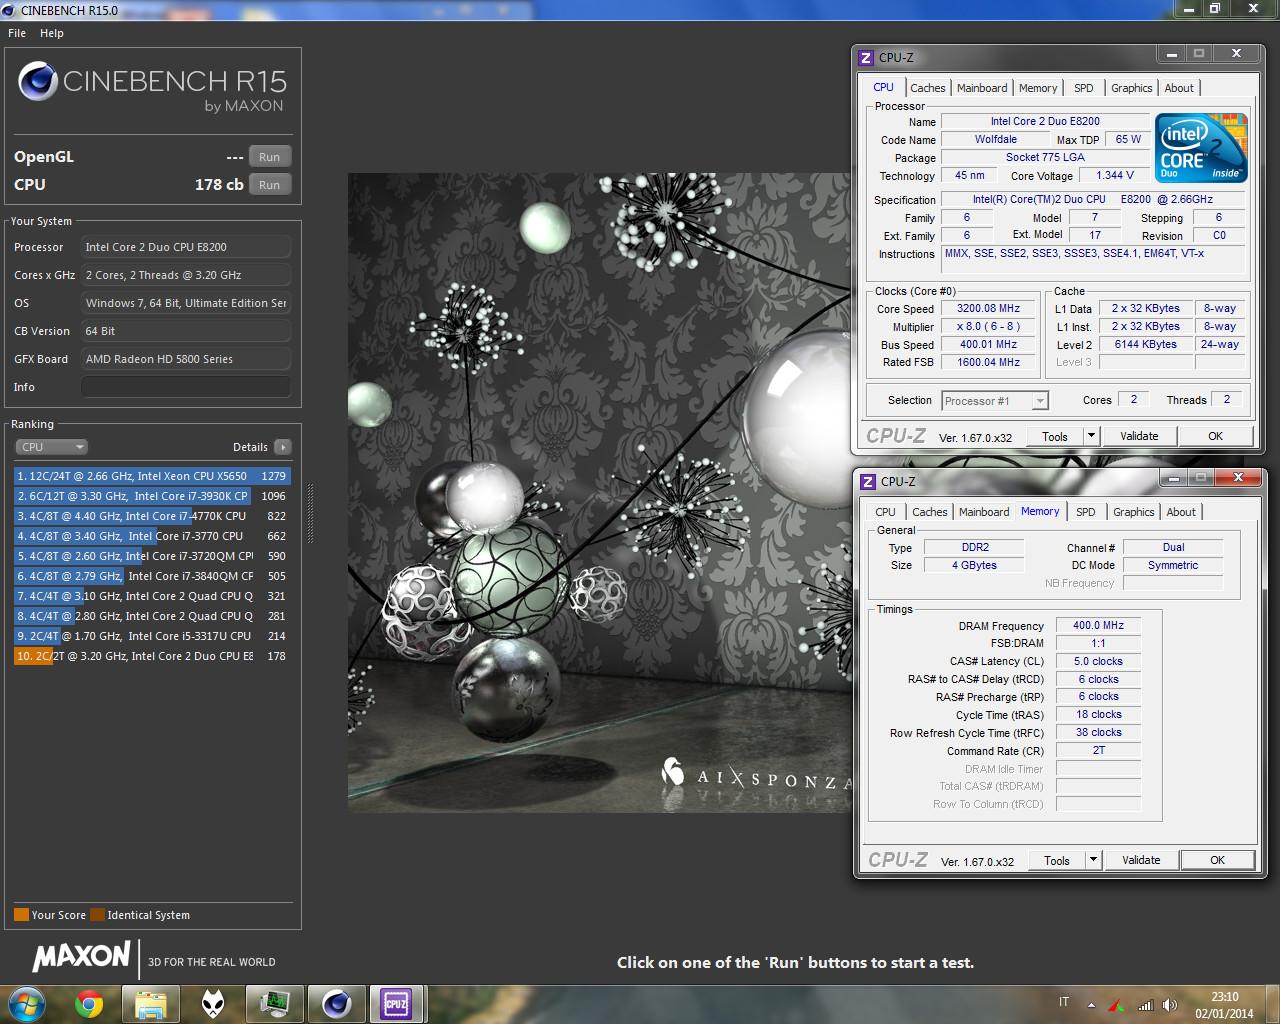Screen dimensions: 1280x1024
Task: Expand Tools dropdown arrow in upper CPU-Z
Action: pos(1091,436)
